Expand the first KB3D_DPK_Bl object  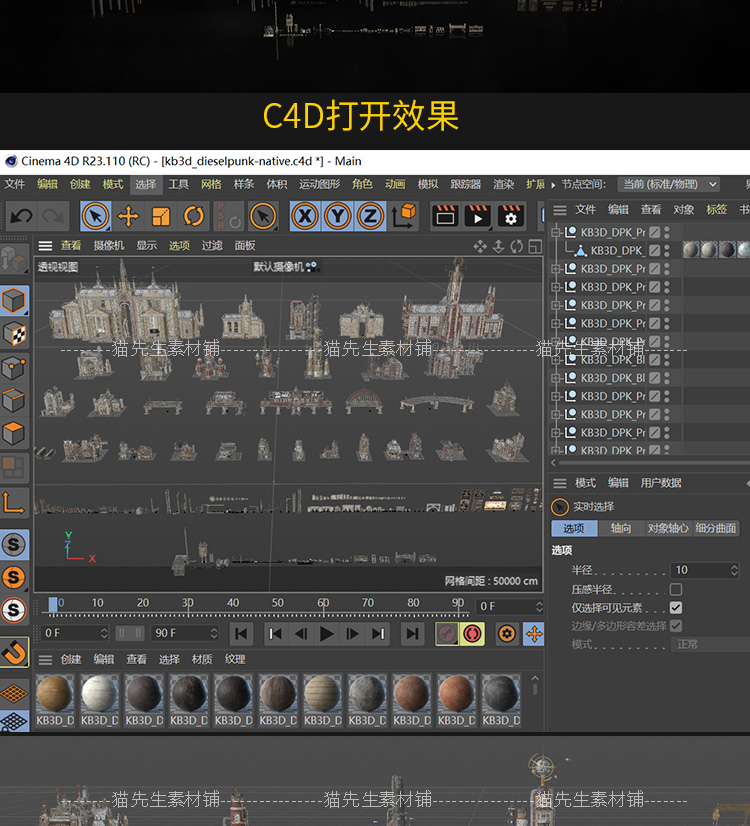[x=555, y=360]
